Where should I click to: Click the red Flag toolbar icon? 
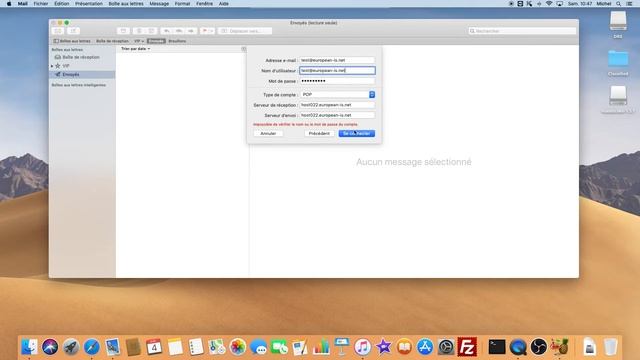coord(204,31)
